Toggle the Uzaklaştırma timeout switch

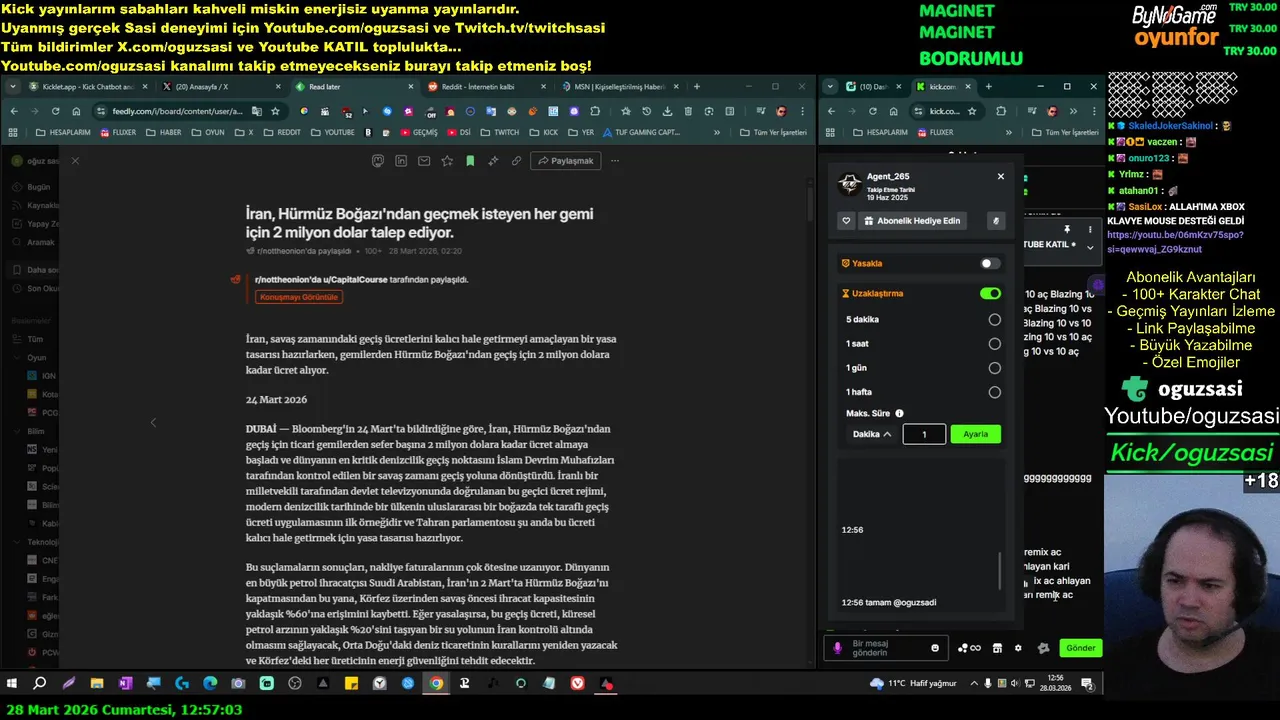(990, 293)
